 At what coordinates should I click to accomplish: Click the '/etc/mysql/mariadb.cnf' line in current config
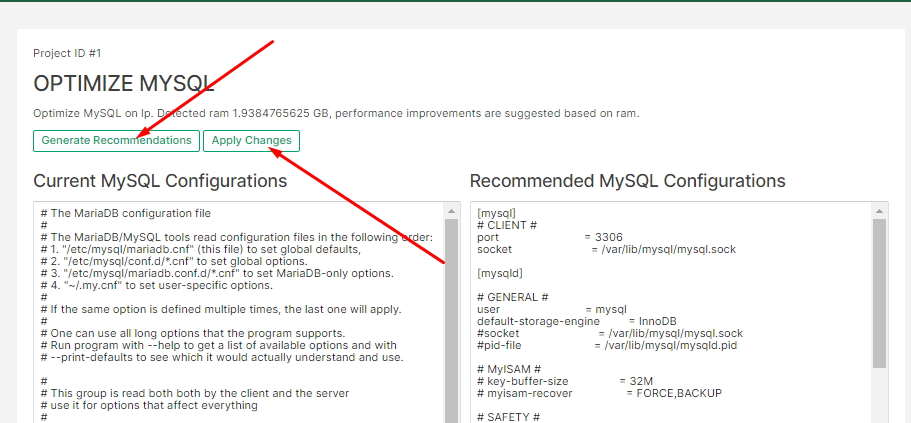pos(201,249)
